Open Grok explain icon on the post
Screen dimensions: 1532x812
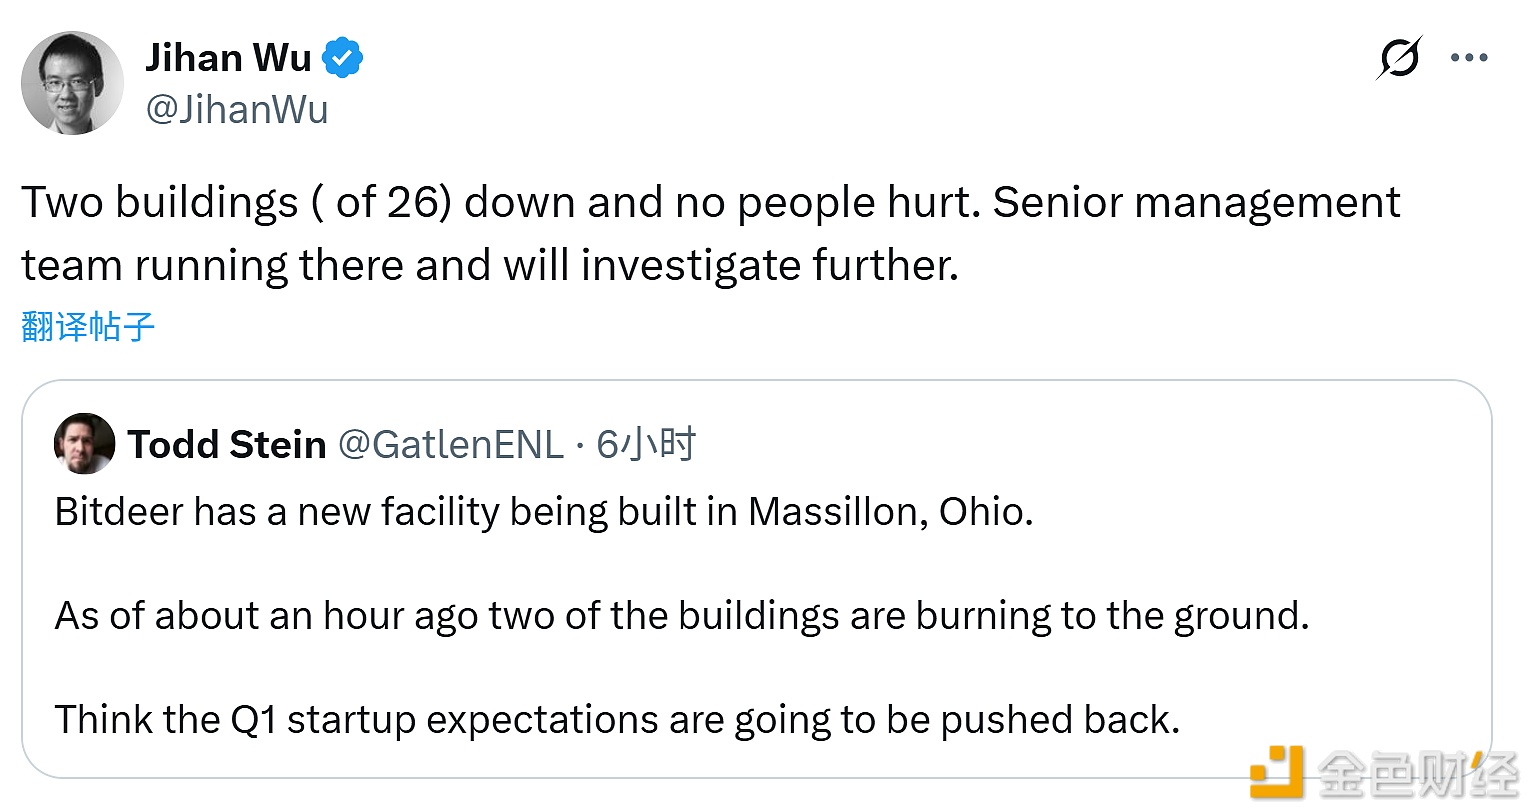(1398, 58)
